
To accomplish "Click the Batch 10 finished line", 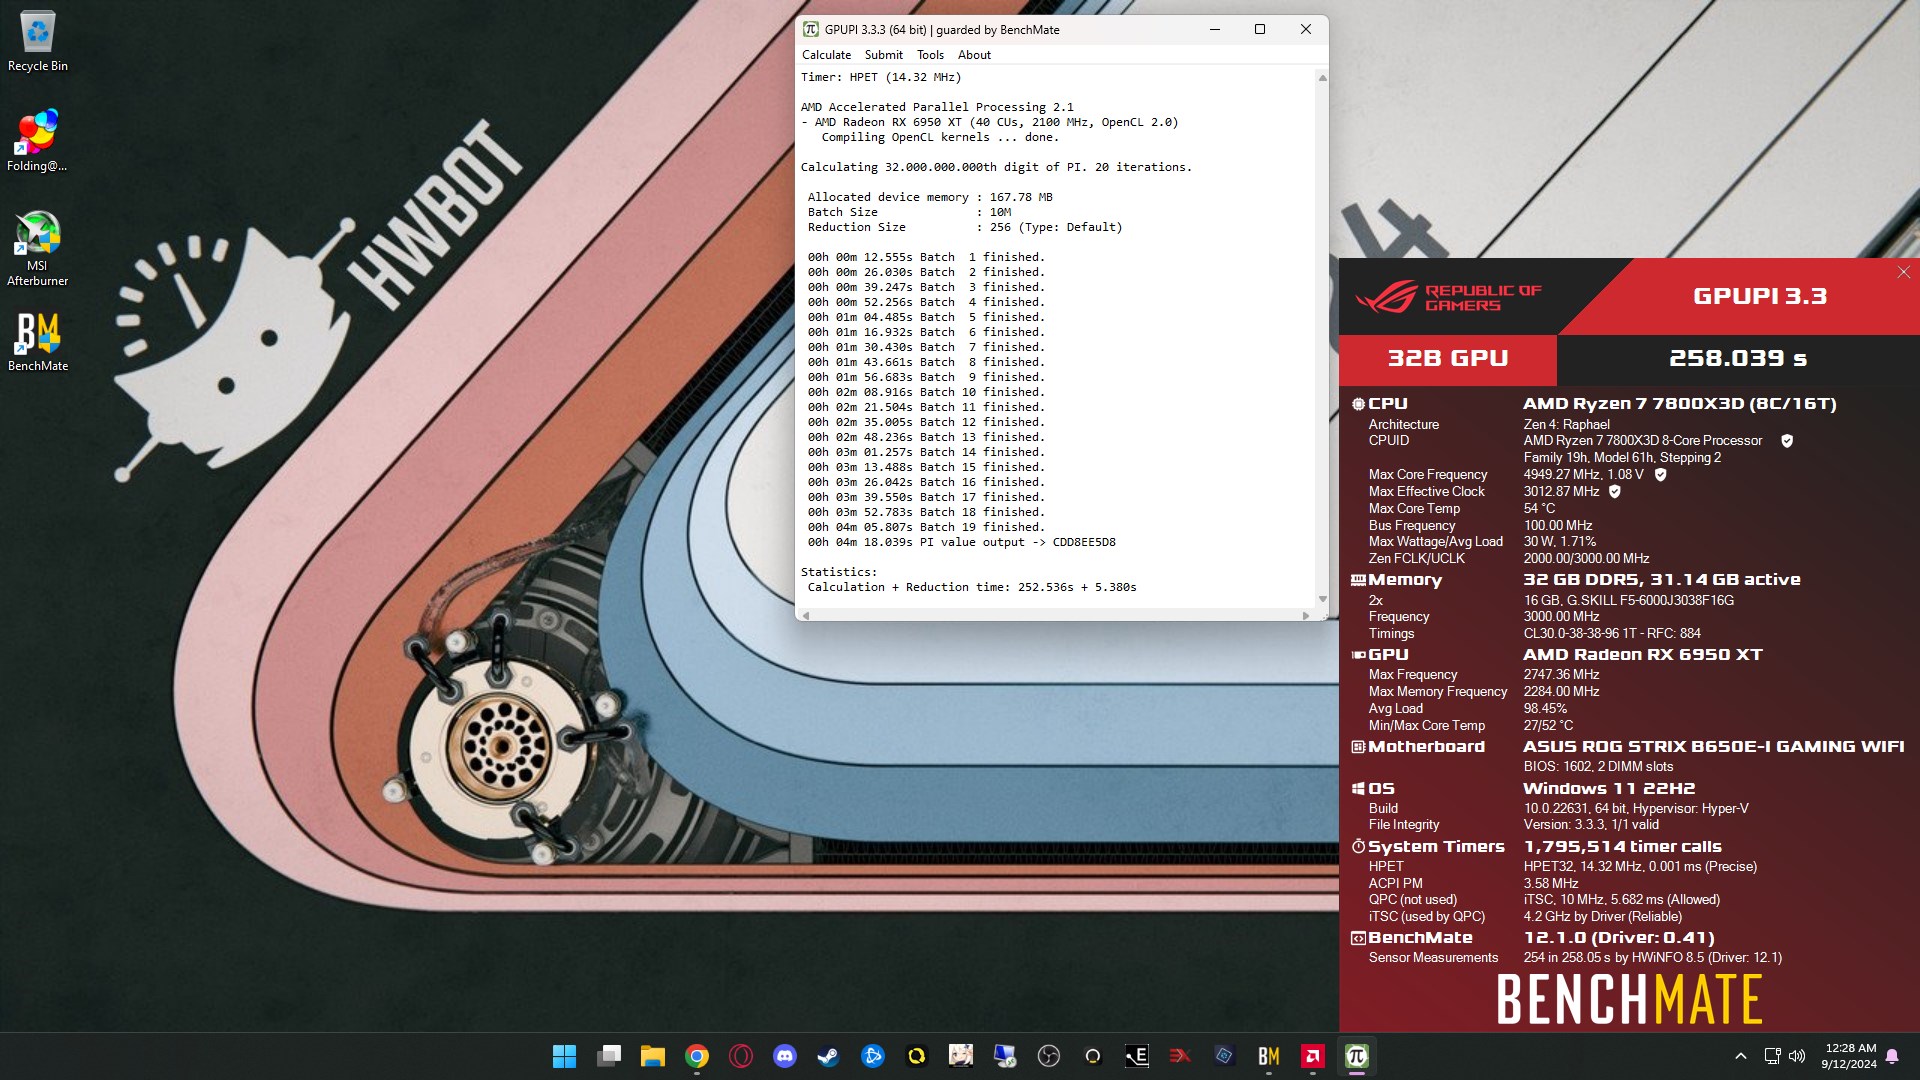I will click(926, 393).
